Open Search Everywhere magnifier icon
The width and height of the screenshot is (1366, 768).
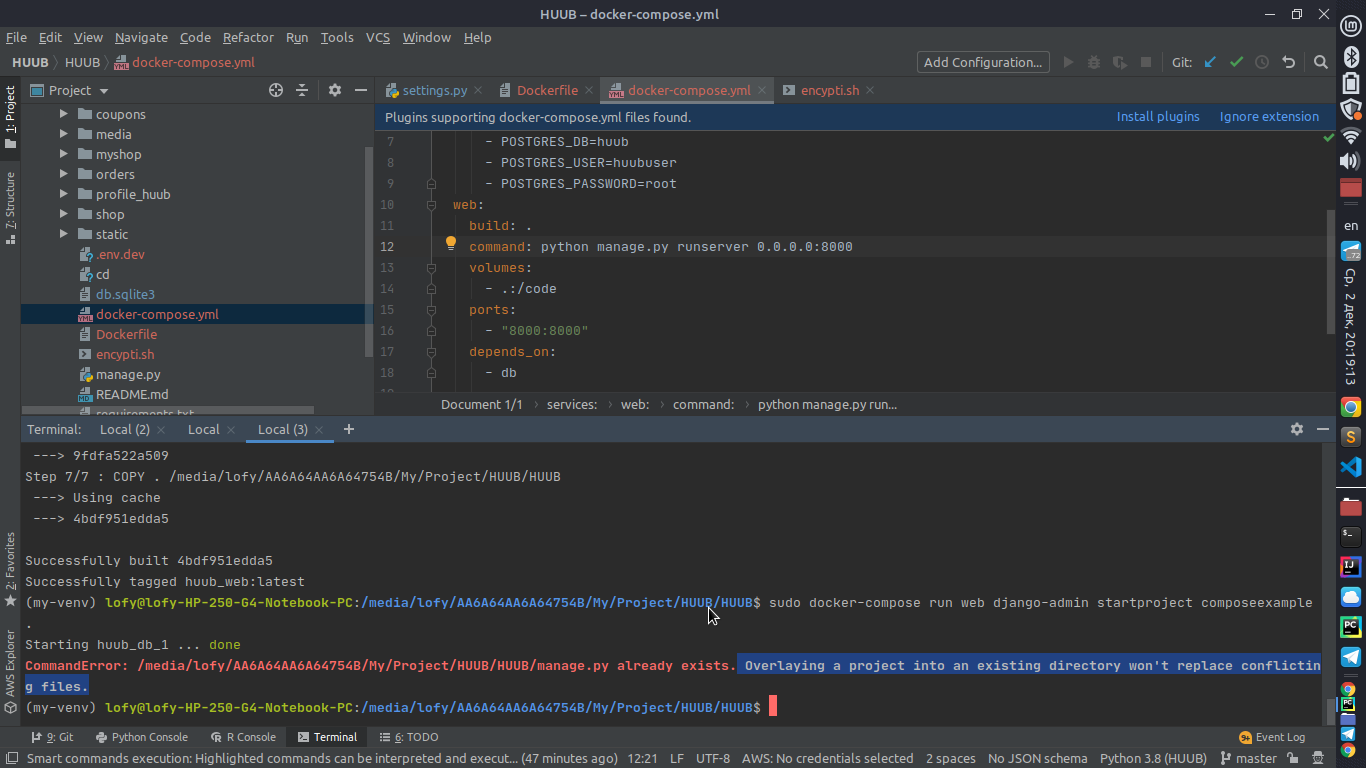pos(1320,62)
